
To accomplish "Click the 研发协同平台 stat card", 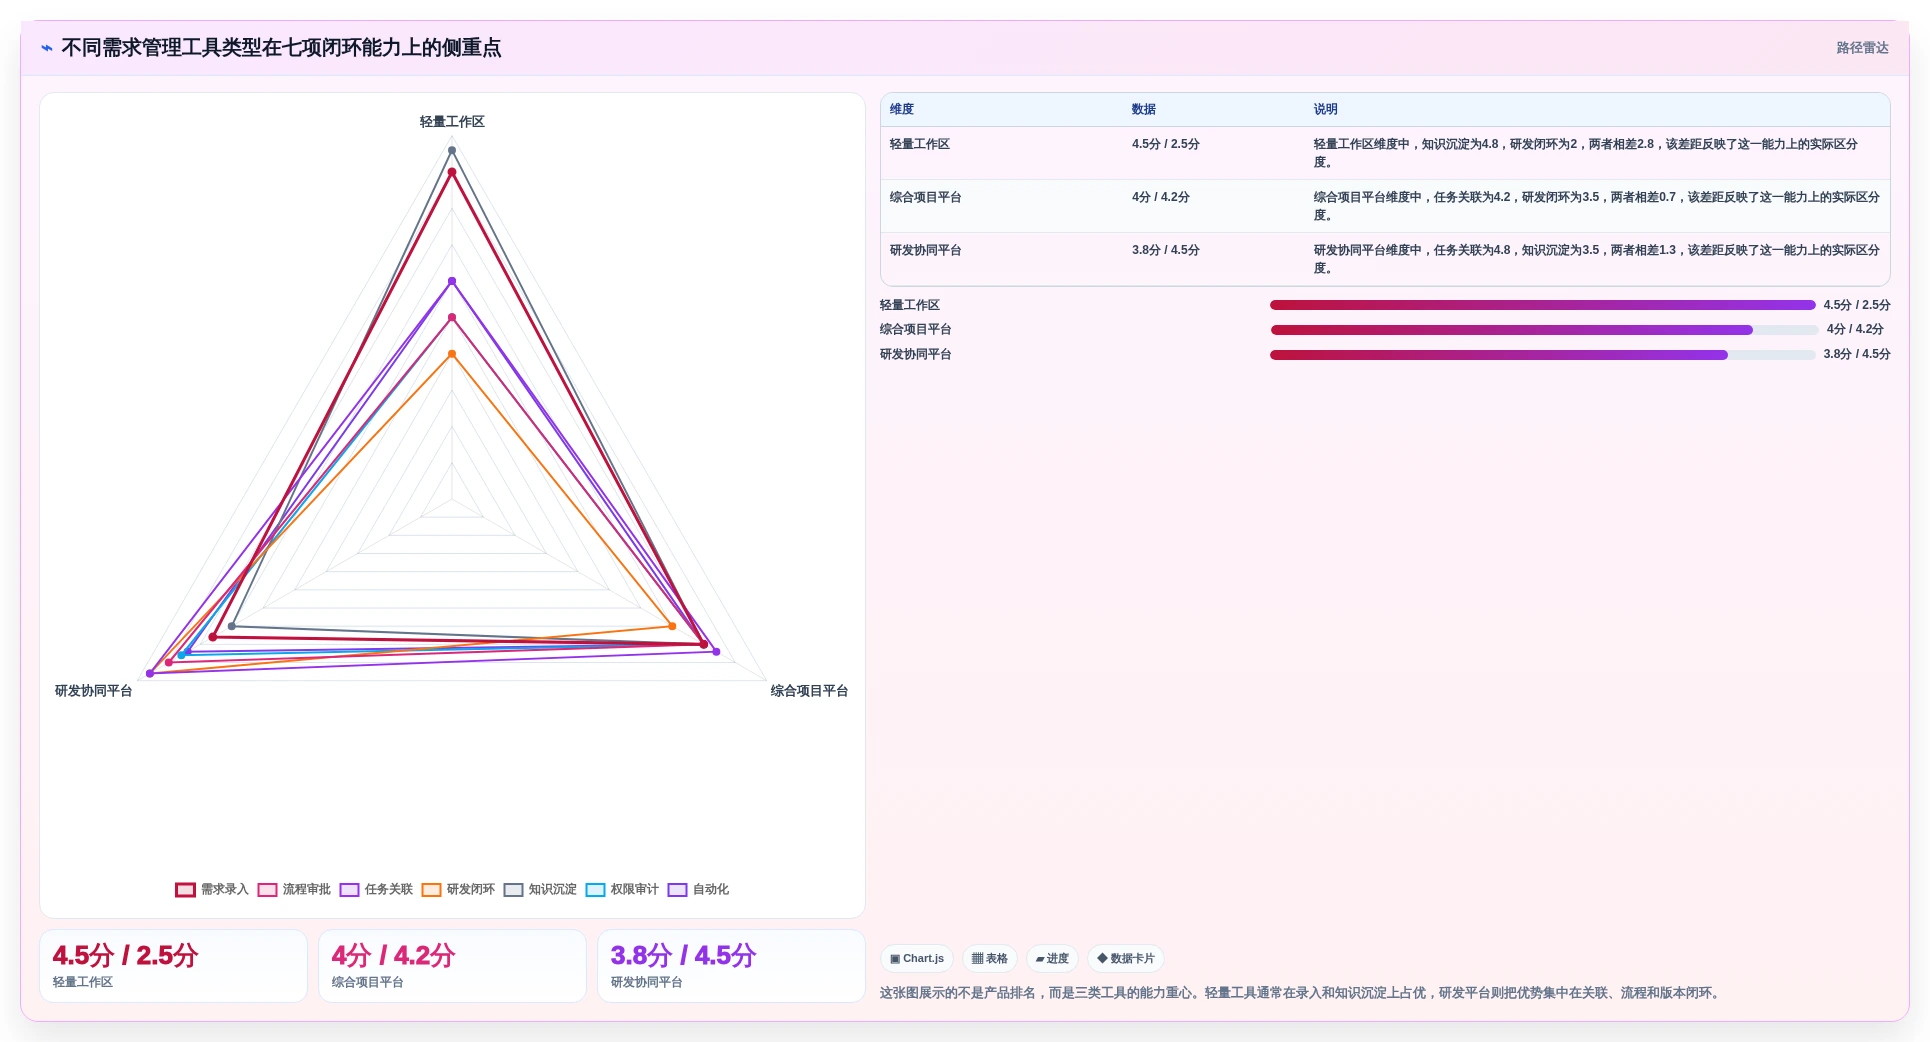I will [731, 966].
